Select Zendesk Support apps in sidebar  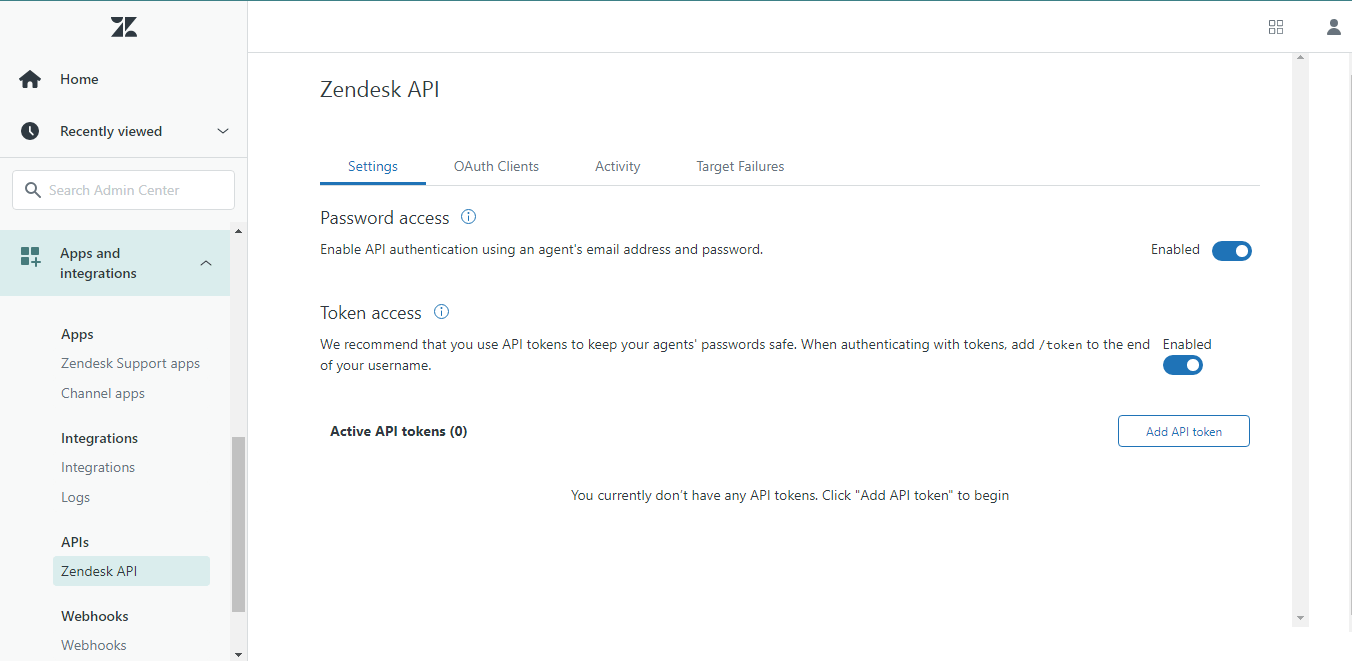point(130,362)
